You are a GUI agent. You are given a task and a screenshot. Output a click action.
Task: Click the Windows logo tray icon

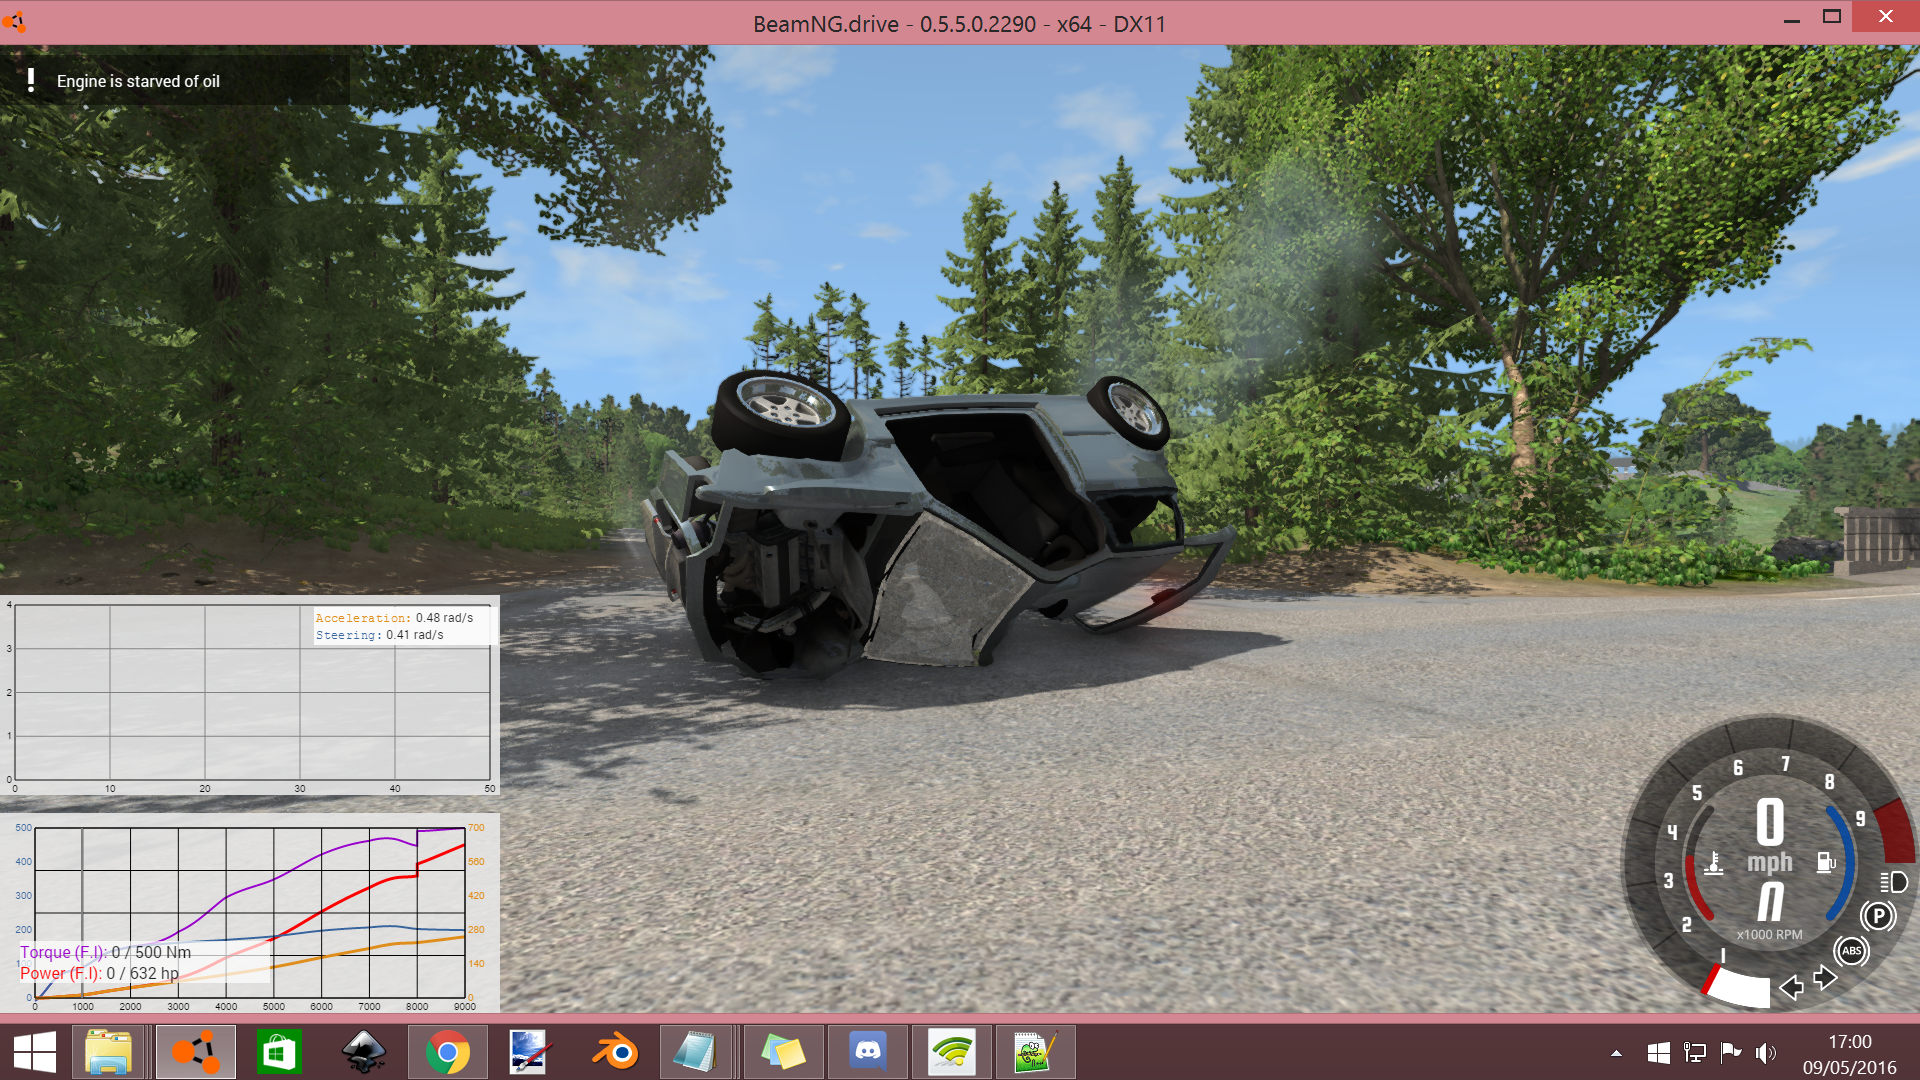tap(1658, 1052)
